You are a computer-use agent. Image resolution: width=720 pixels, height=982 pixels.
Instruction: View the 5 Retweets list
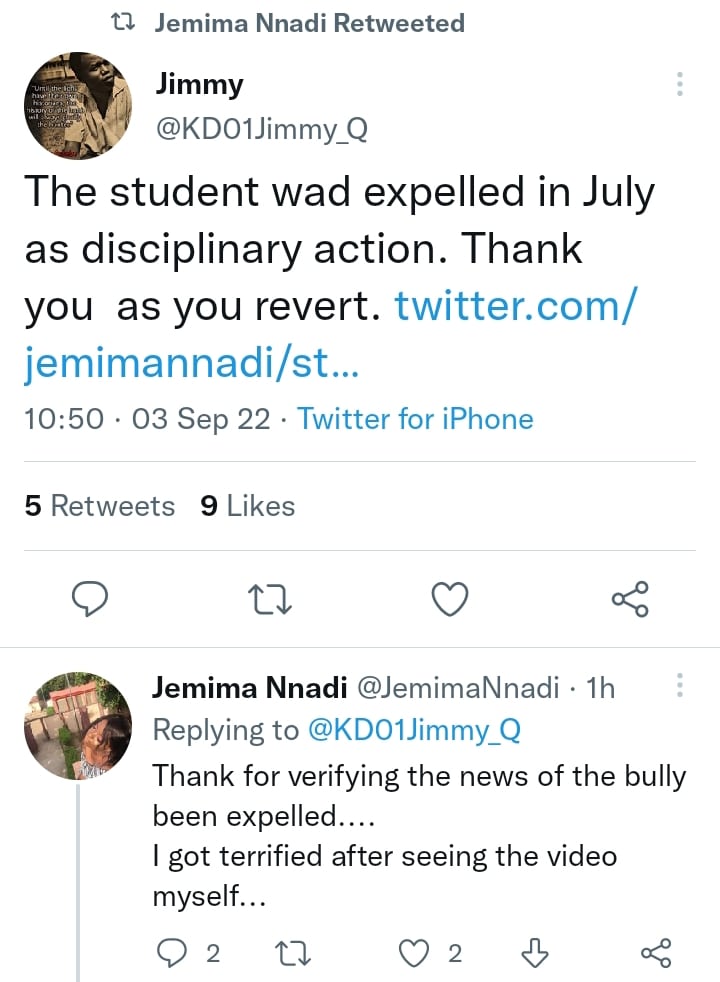pyautogui.click(x=99, y=506)
